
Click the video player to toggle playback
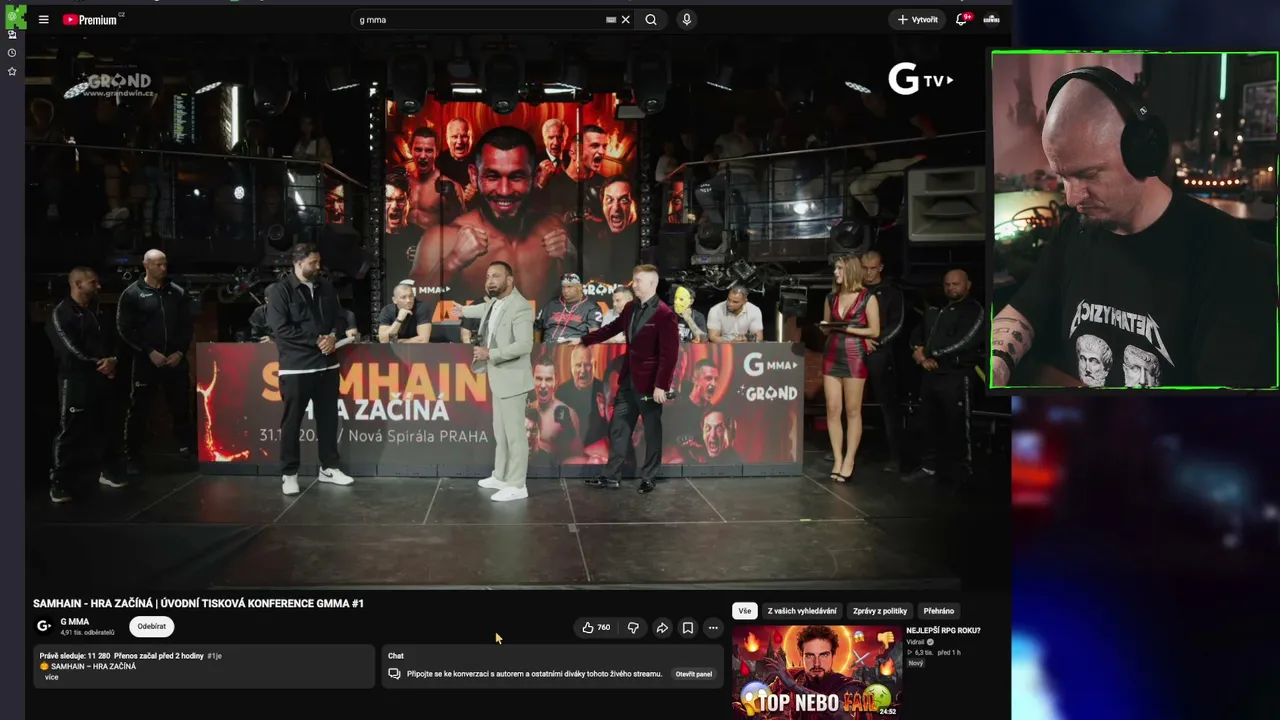pyautogui.click(x=518, y=310)
